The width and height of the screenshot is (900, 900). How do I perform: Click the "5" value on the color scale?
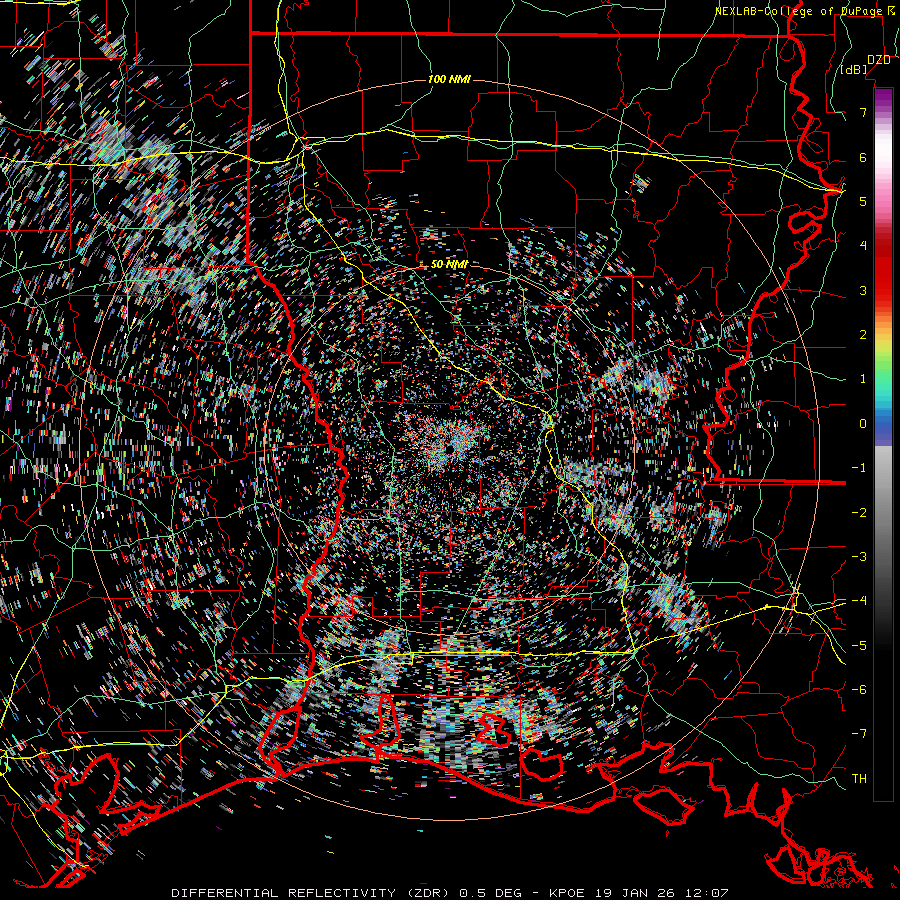point(863,201)
